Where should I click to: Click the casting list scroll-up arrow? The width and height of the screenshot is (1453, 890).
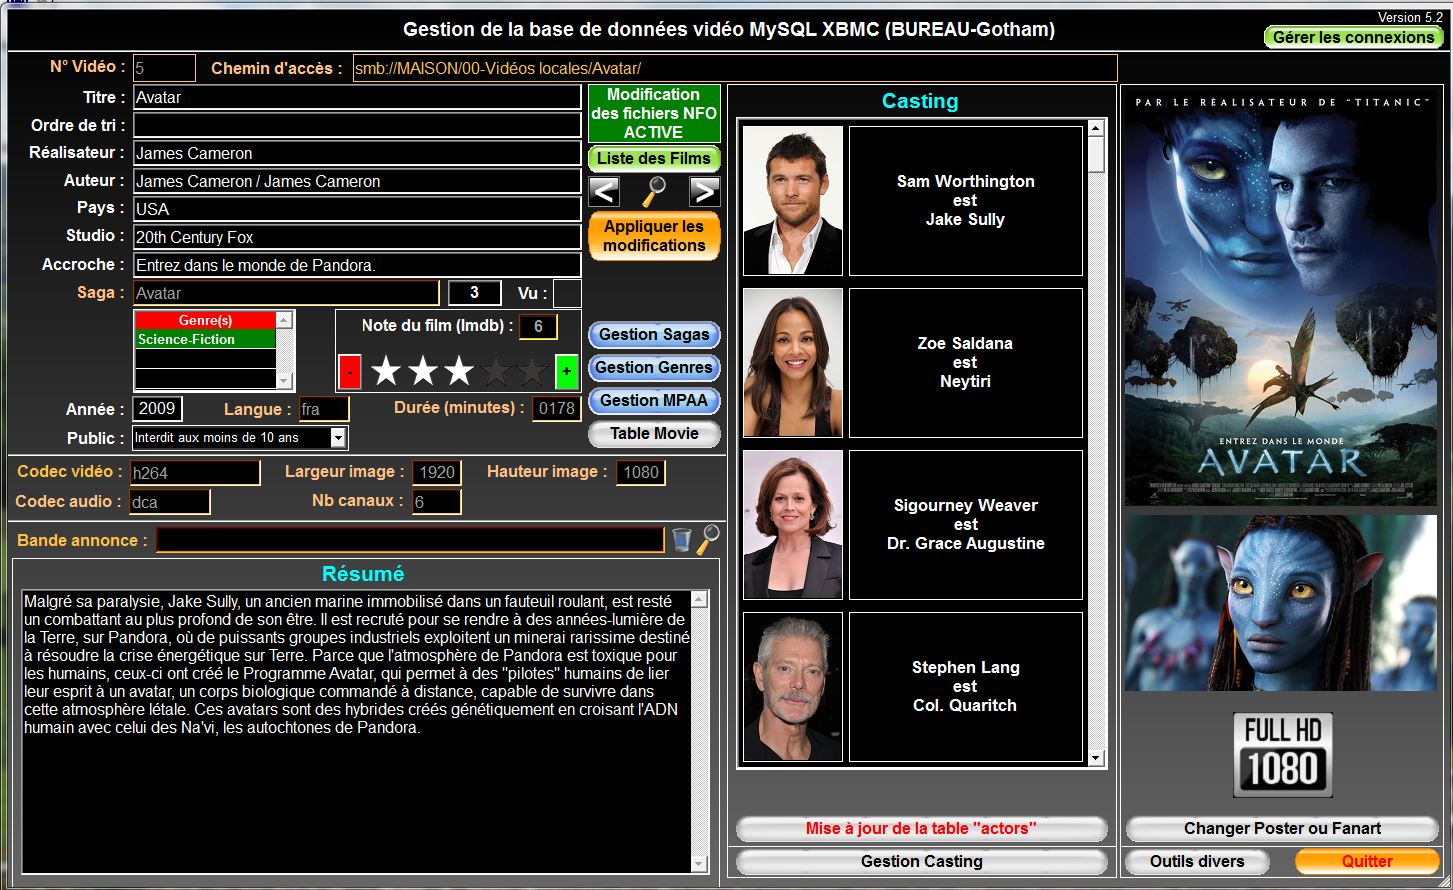(1096, 128)
